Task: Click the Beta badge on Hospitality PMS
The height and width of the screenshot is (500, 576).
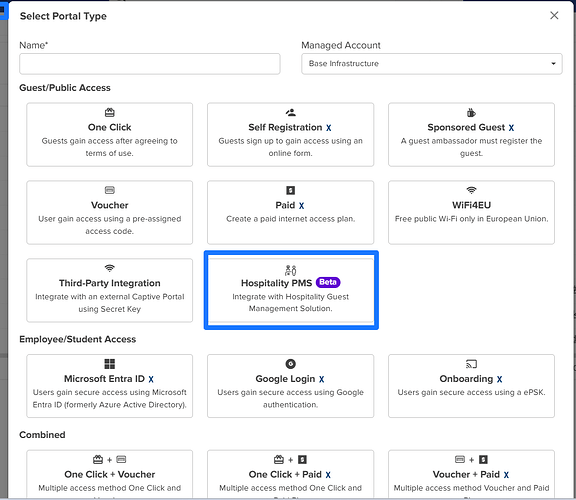Action: pos(328,282)
